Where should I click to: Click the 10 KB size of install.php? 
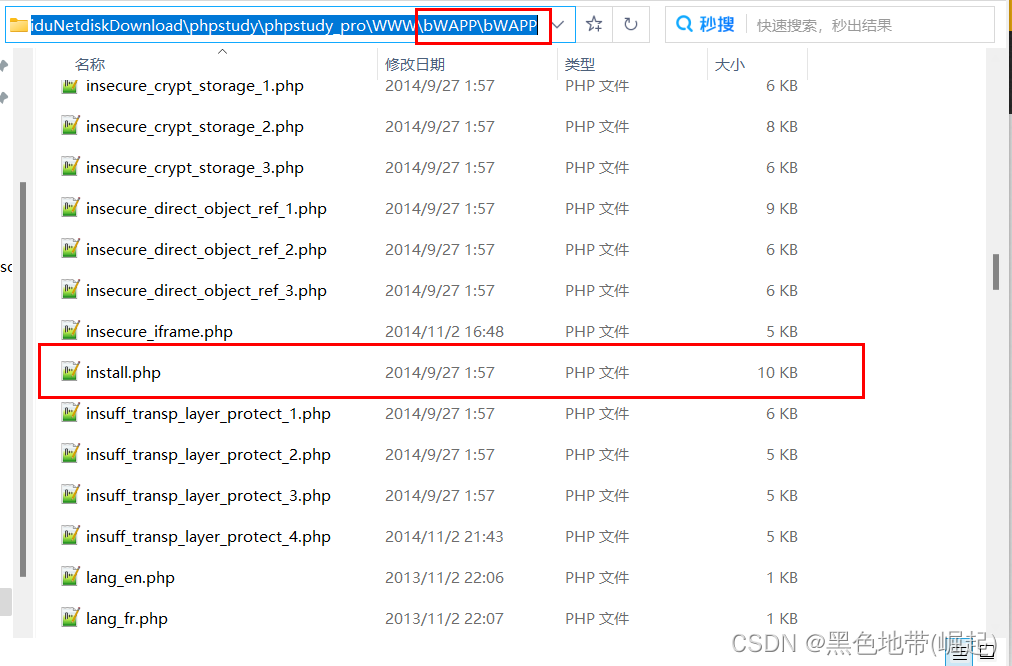tap(777, 373)
